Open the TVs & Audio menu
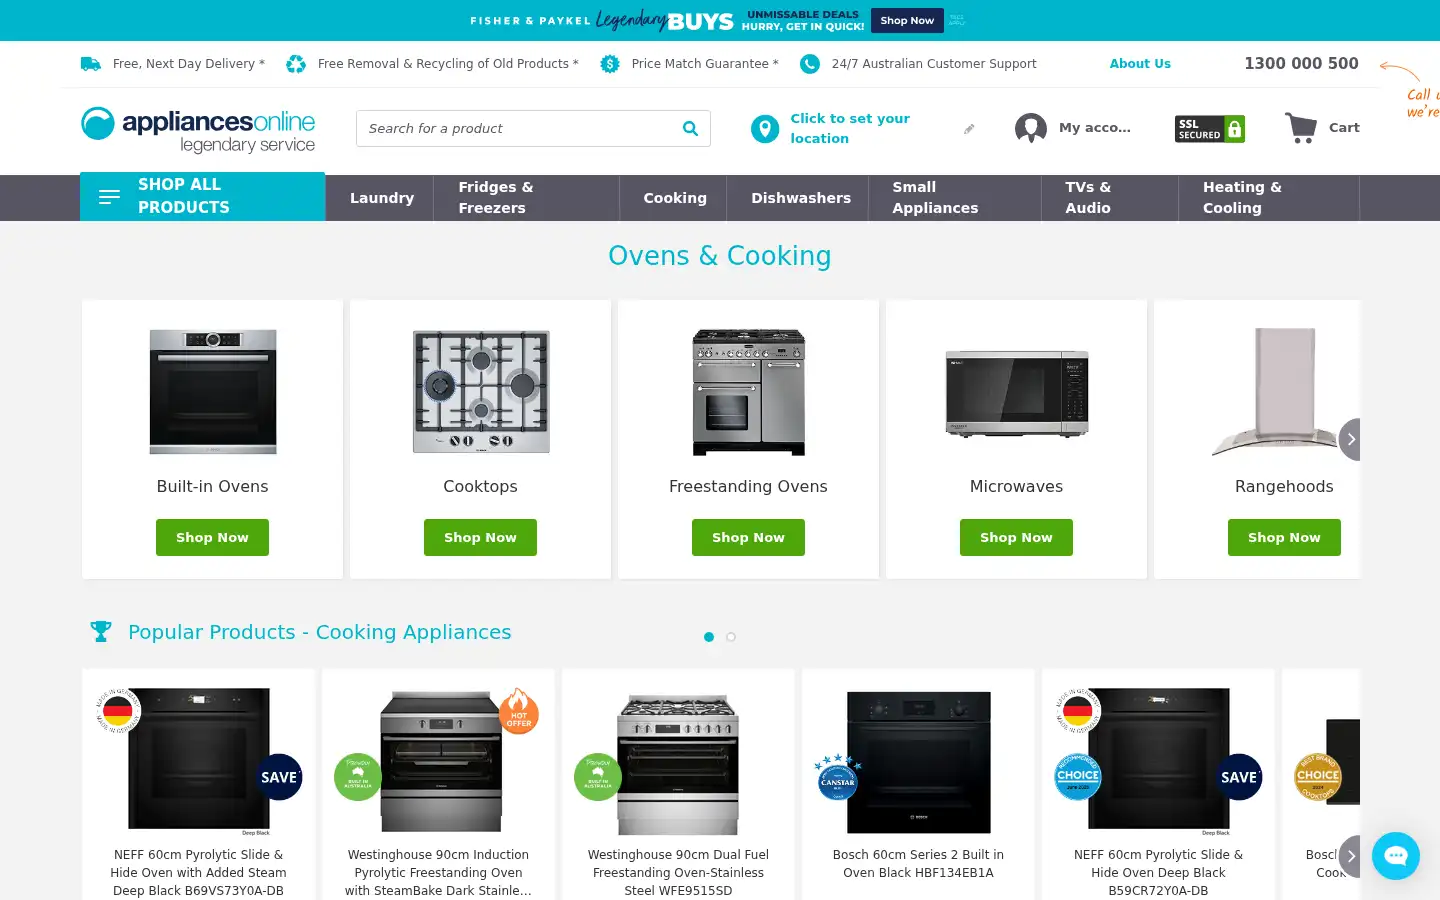 1110,198
